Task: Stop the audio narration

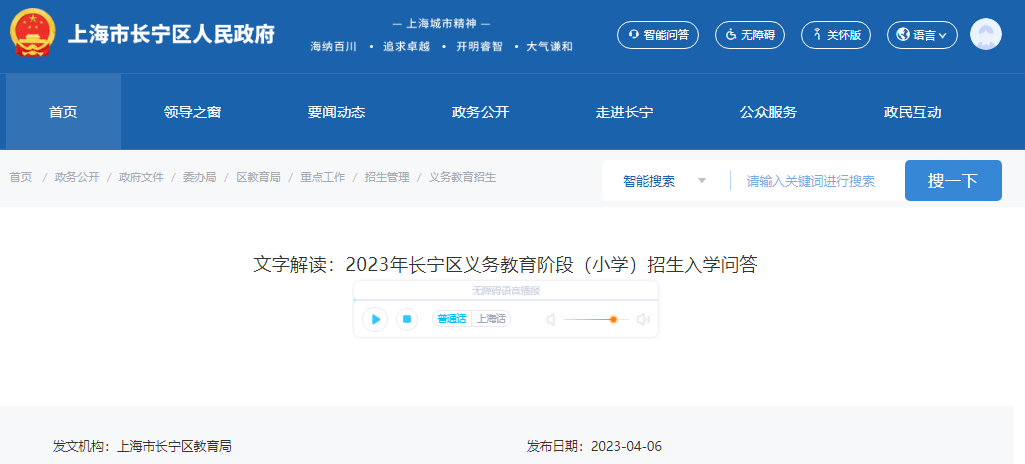Action: coord(406,319)
